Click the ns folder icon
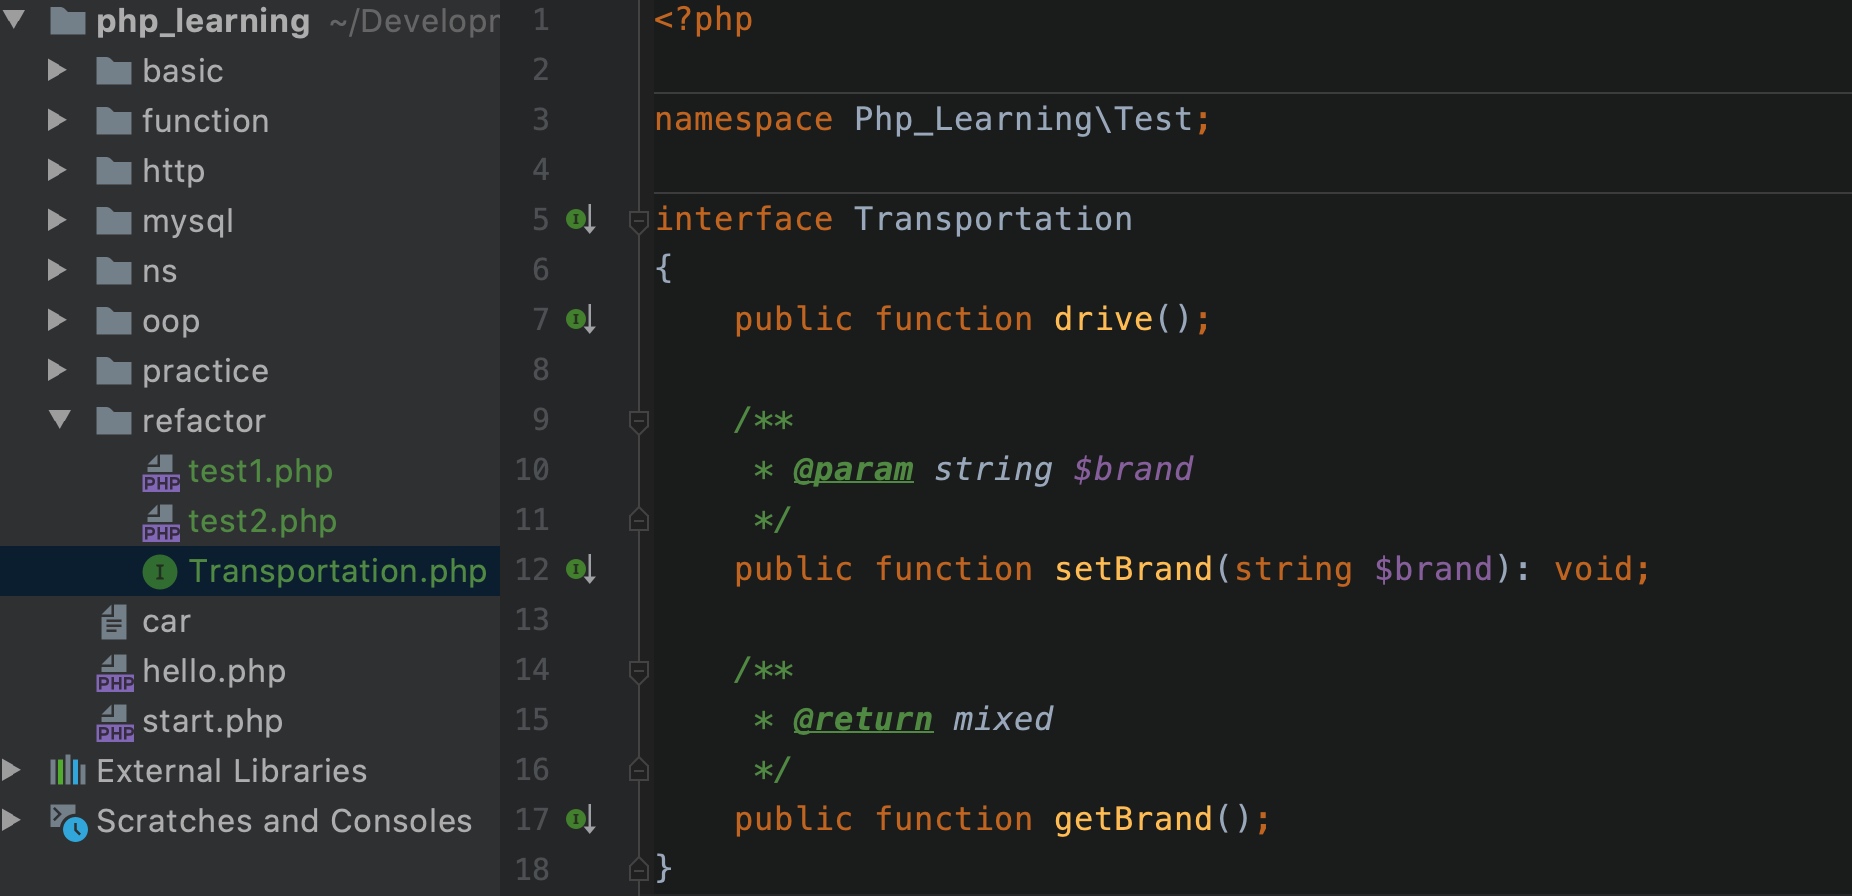1852x896 pixels. click(x=113, y=271)
